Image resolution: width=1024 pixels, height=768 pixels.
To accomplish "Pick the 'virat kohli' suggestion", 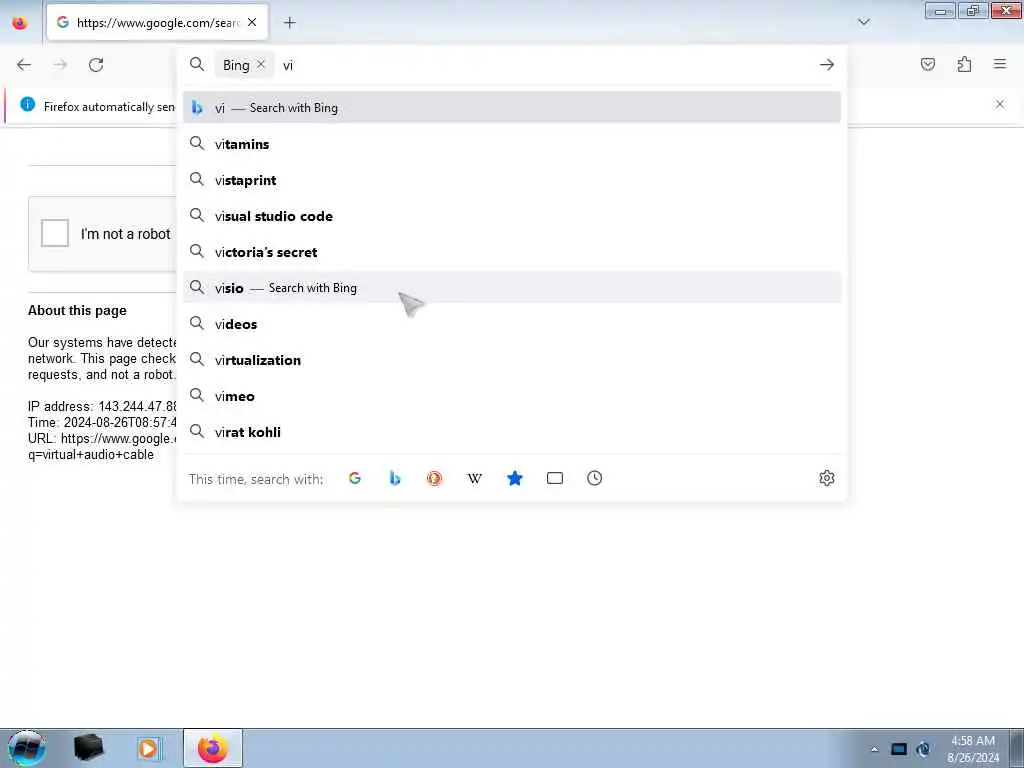I will [x=512, y=432].
